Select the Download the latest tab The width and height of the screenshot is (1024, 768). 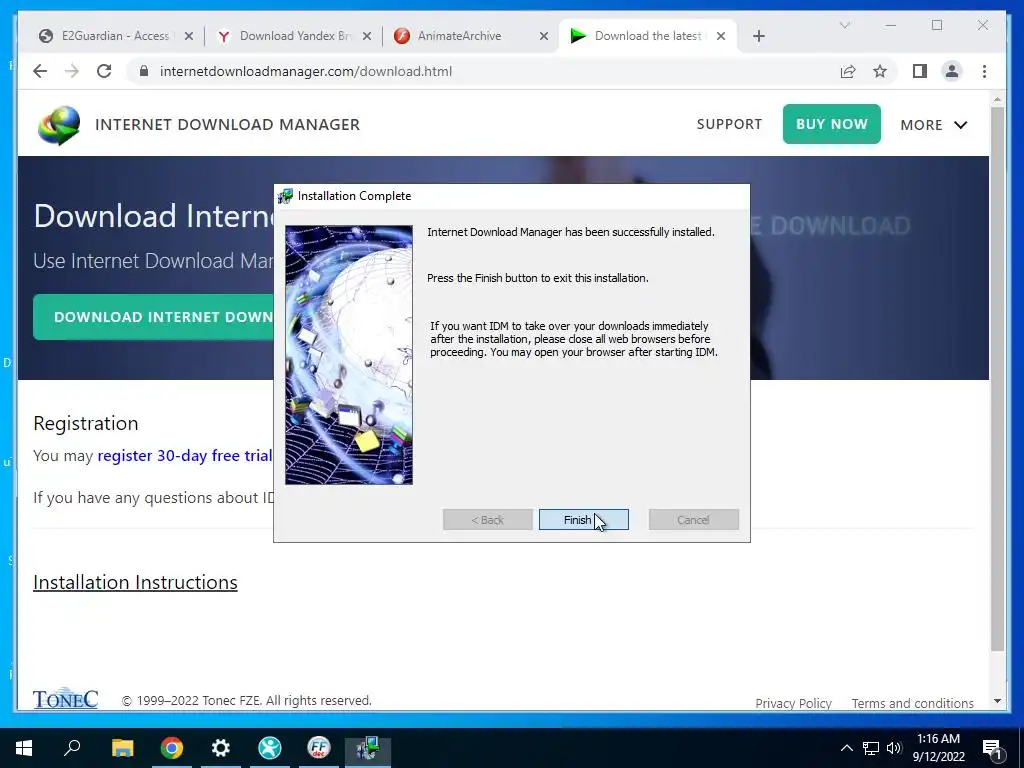[648, 36]
